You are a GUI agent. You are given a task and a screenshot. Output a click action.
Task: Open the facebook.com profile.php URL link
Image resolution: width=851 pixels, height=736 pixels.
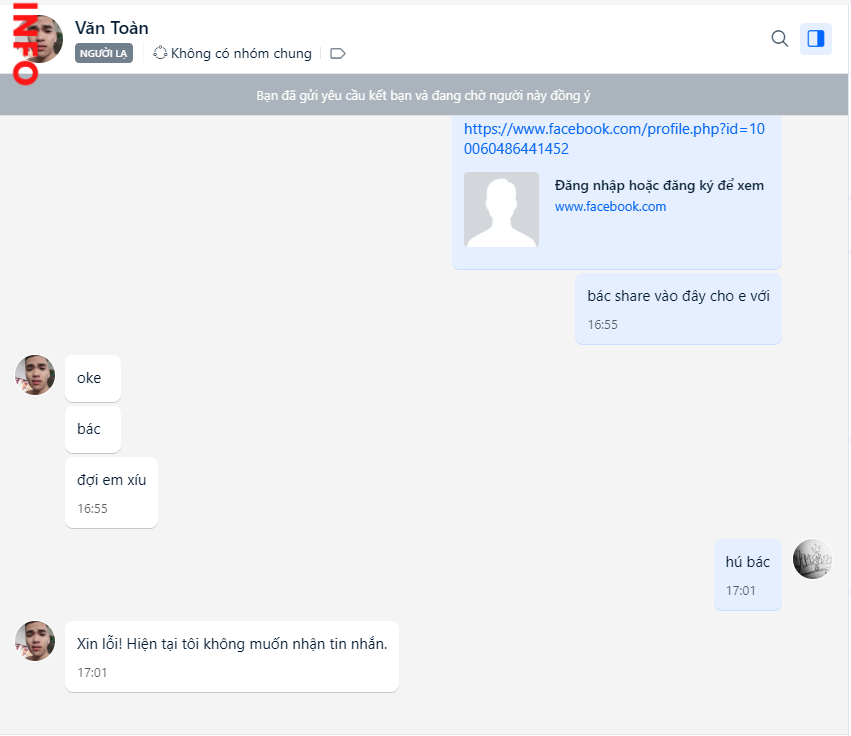pos(614,139)
